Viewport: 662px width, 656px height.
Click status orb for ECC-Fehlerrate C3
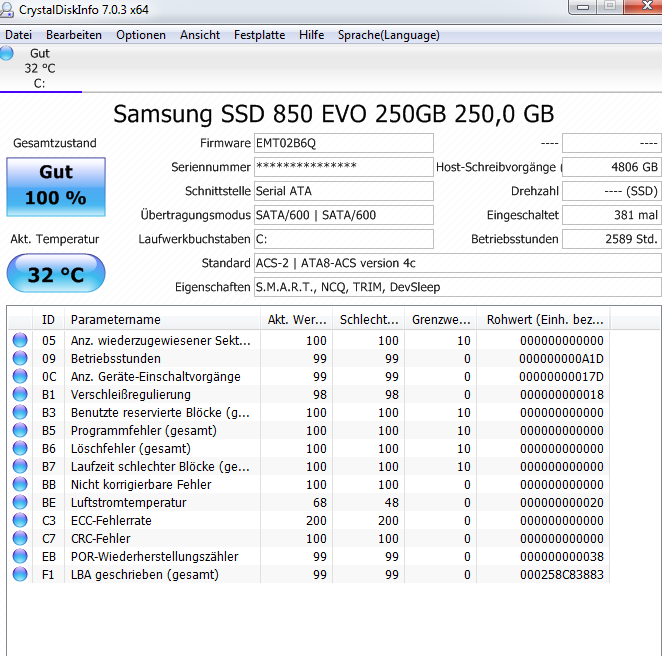coord(20,520)
